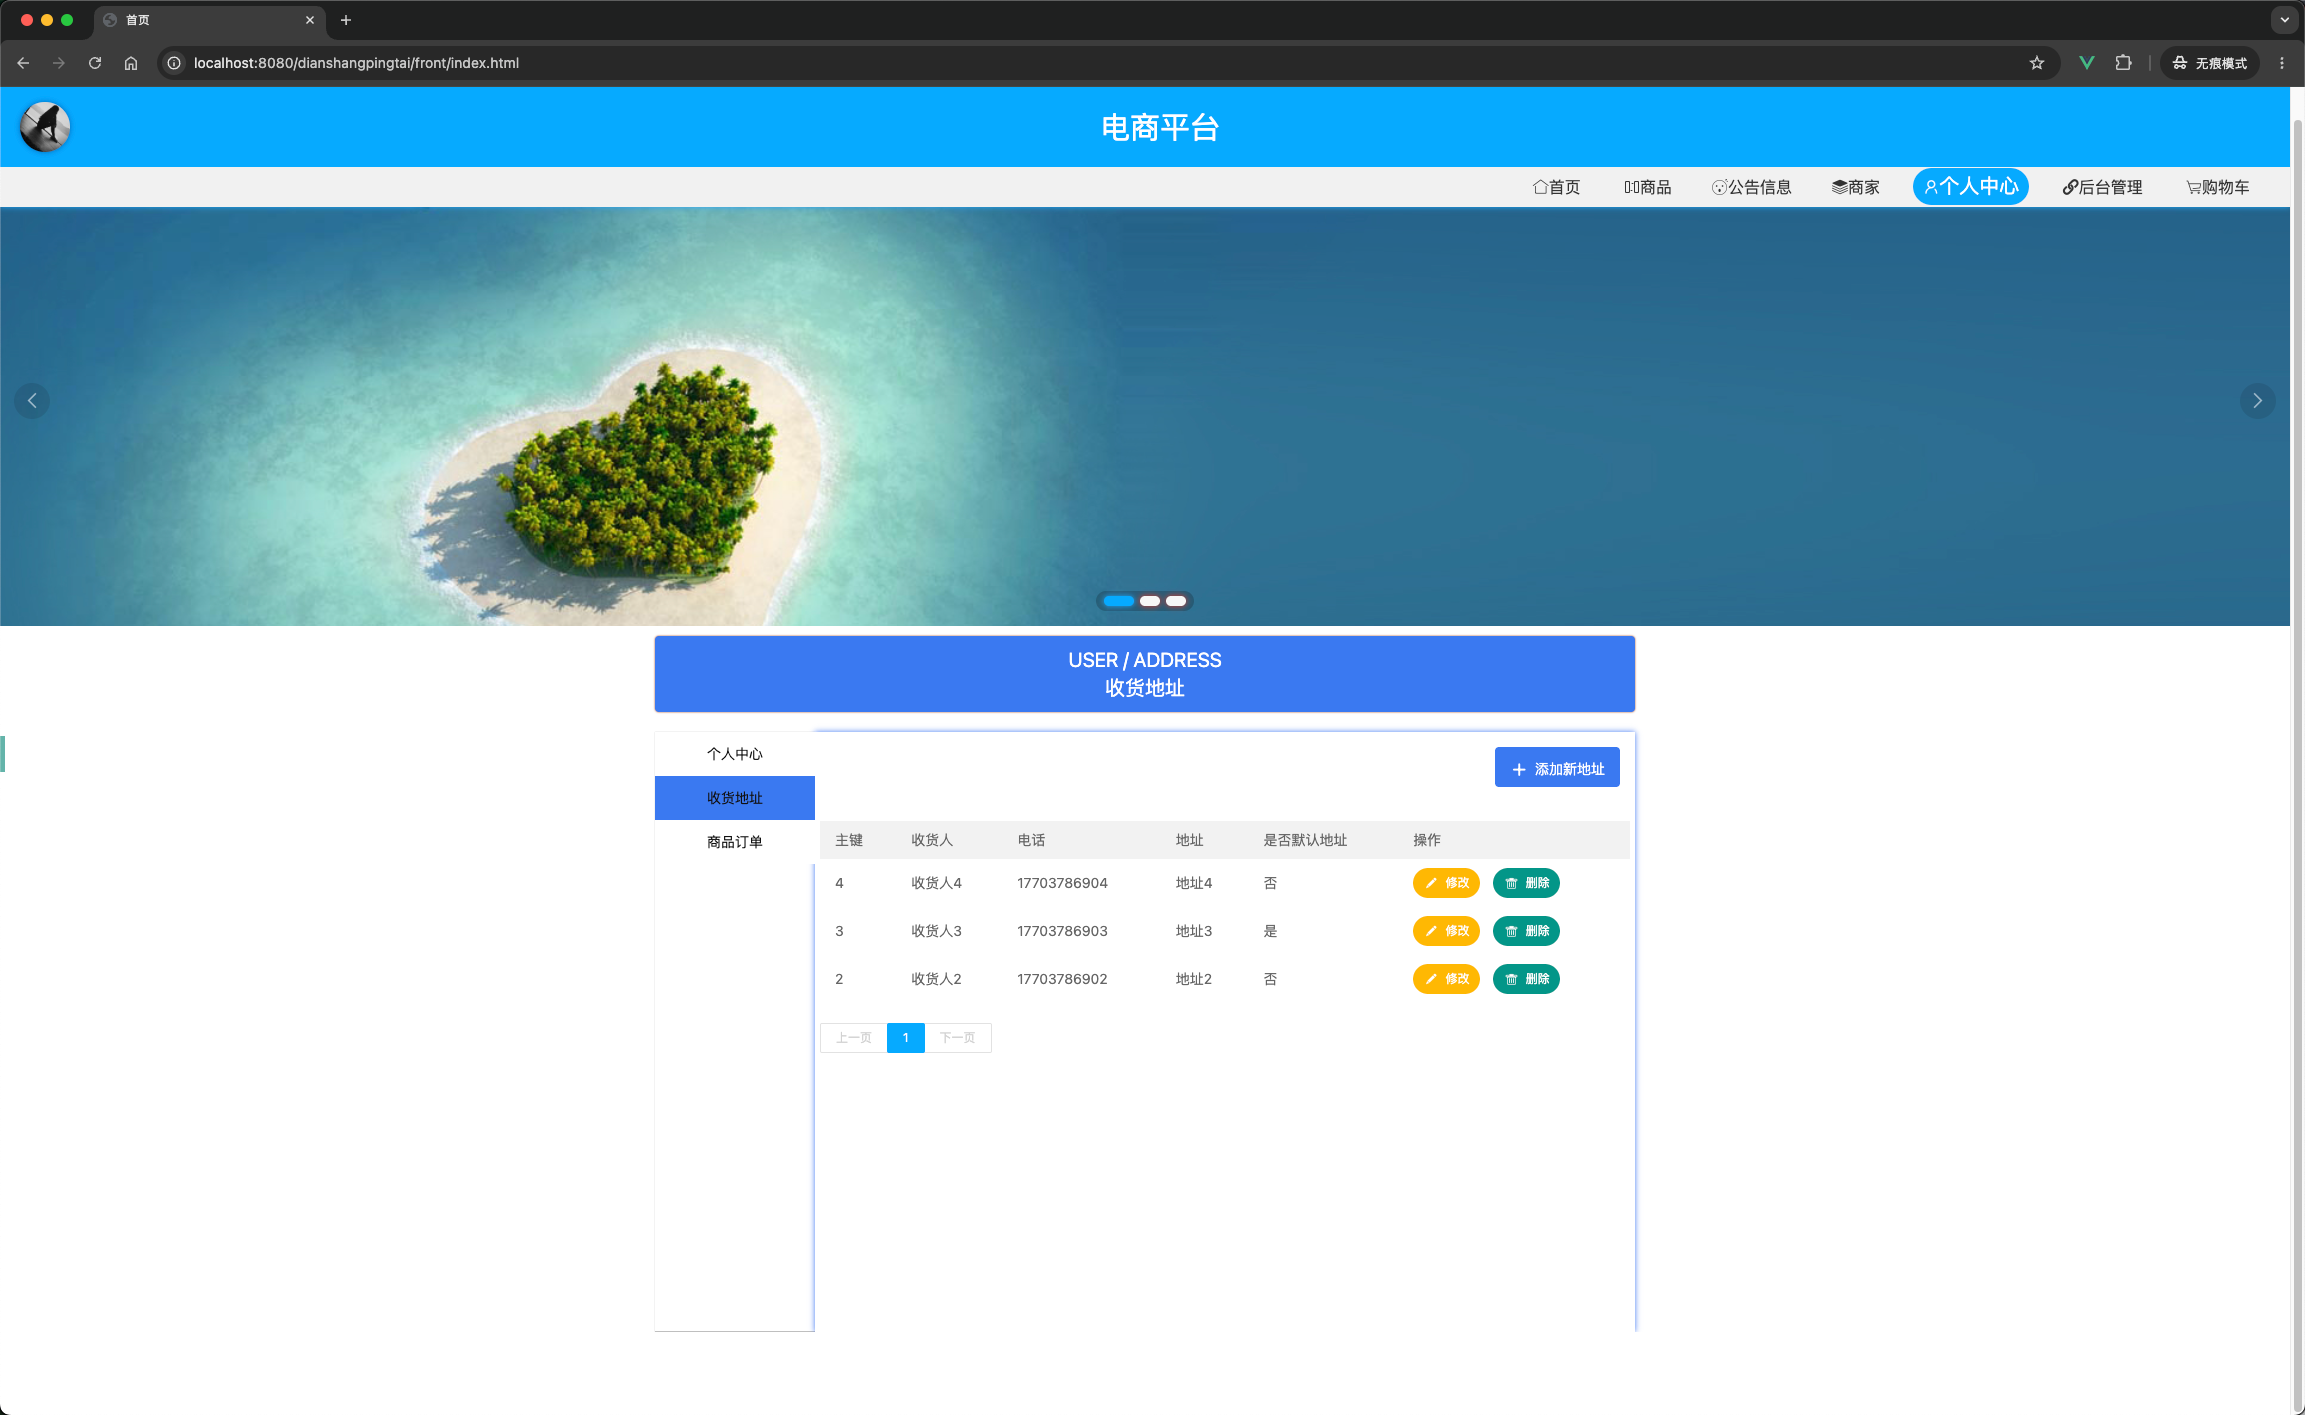Expand the tab search dropdown arrow
This screenshot has height=1415, width=2305.
(x=2284, y=20)
